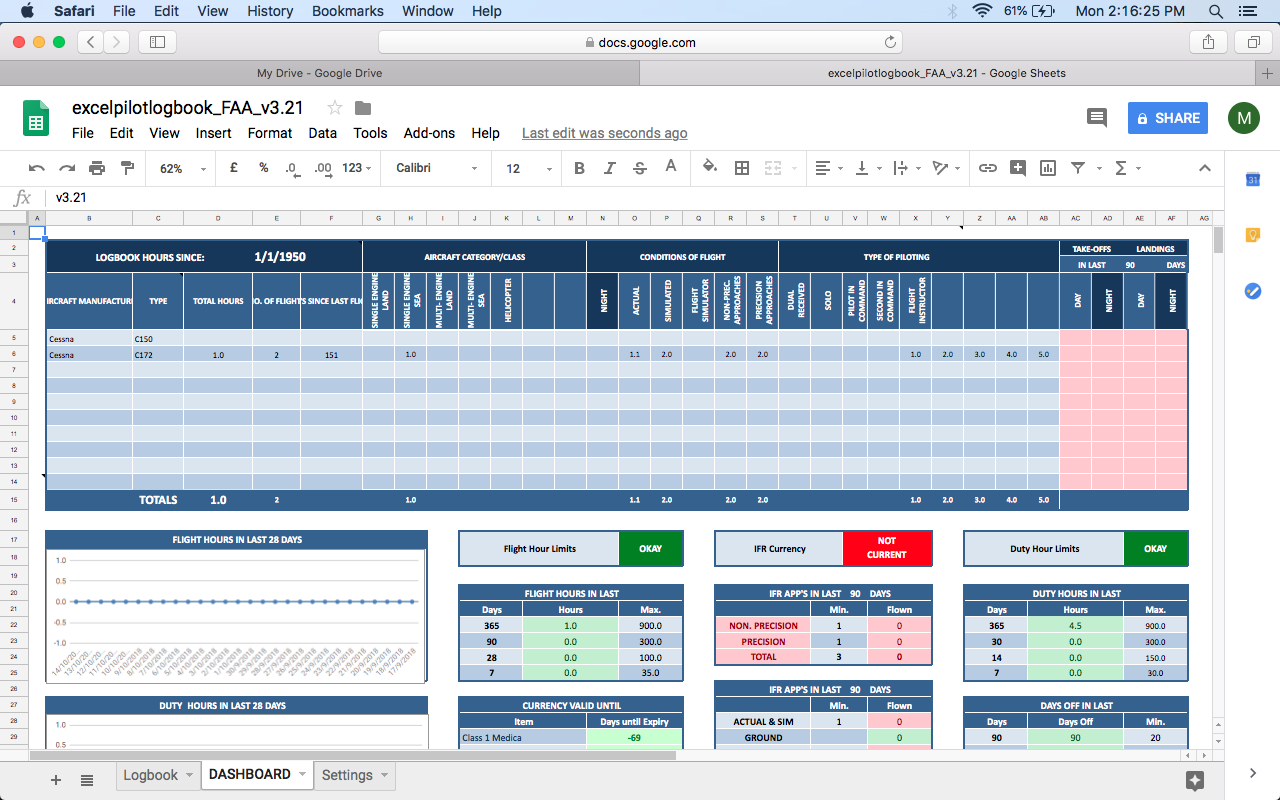The width and height of the screenshot is (1280, 800).
Task: Redo the last undone action
Action: click(67, 168)
